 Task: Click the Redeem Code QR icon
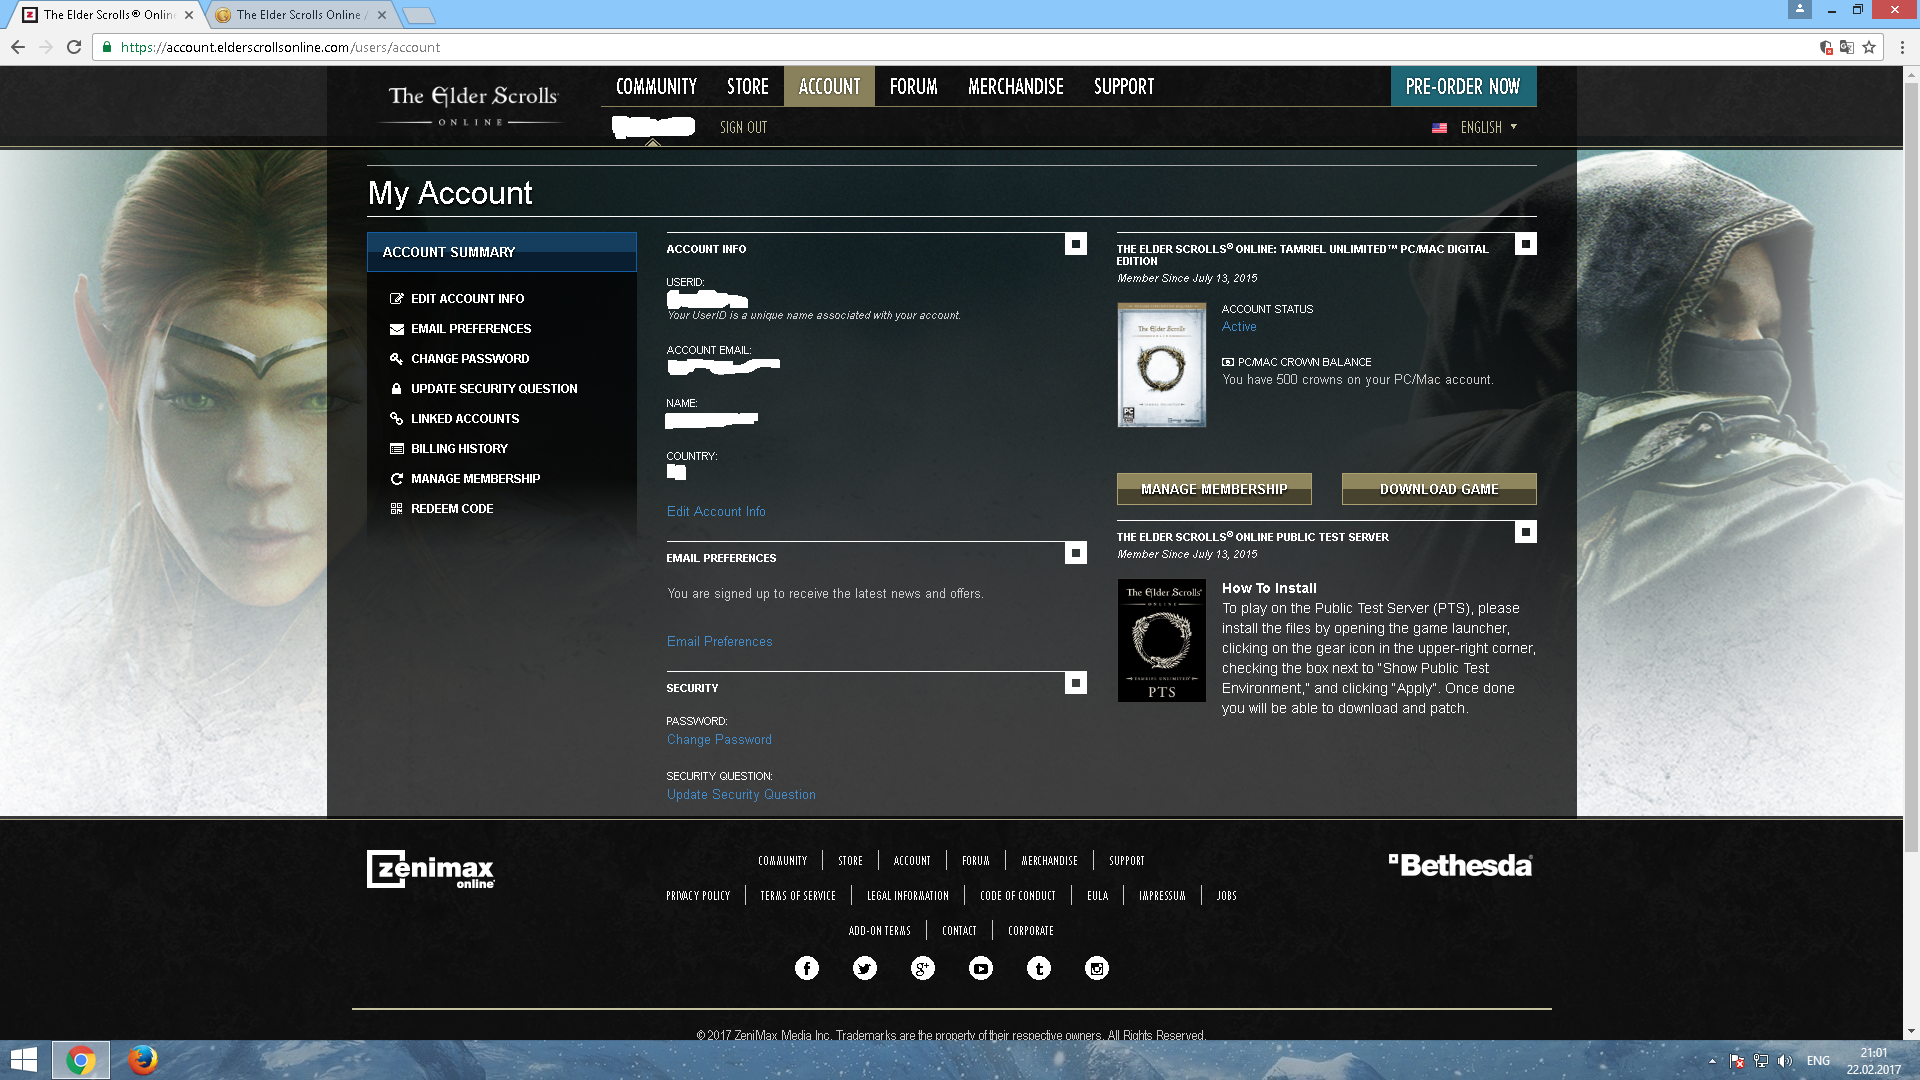point(397,509)
